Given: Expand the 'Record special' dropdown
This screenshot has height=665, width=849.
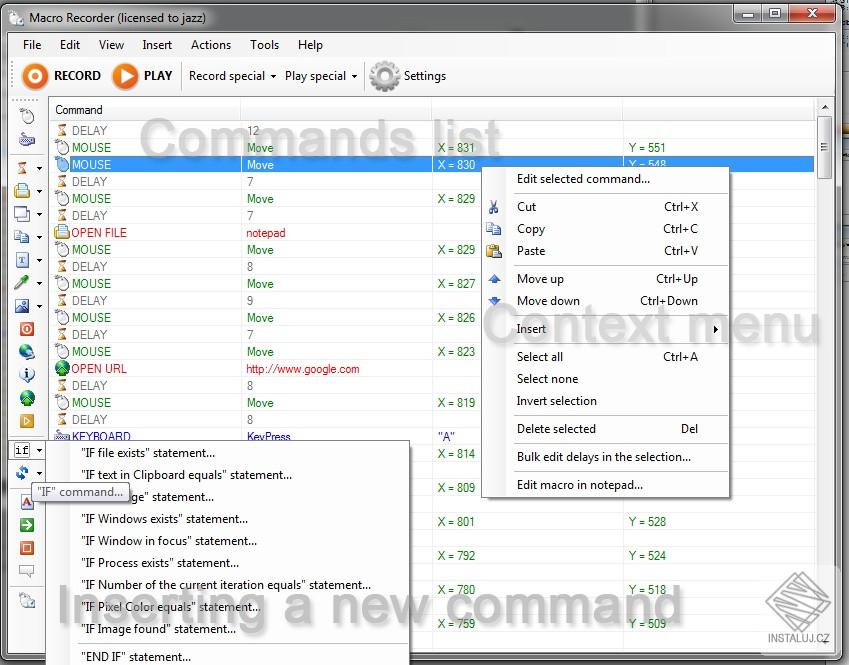Looking at the screenshot, I should [231, 76].
